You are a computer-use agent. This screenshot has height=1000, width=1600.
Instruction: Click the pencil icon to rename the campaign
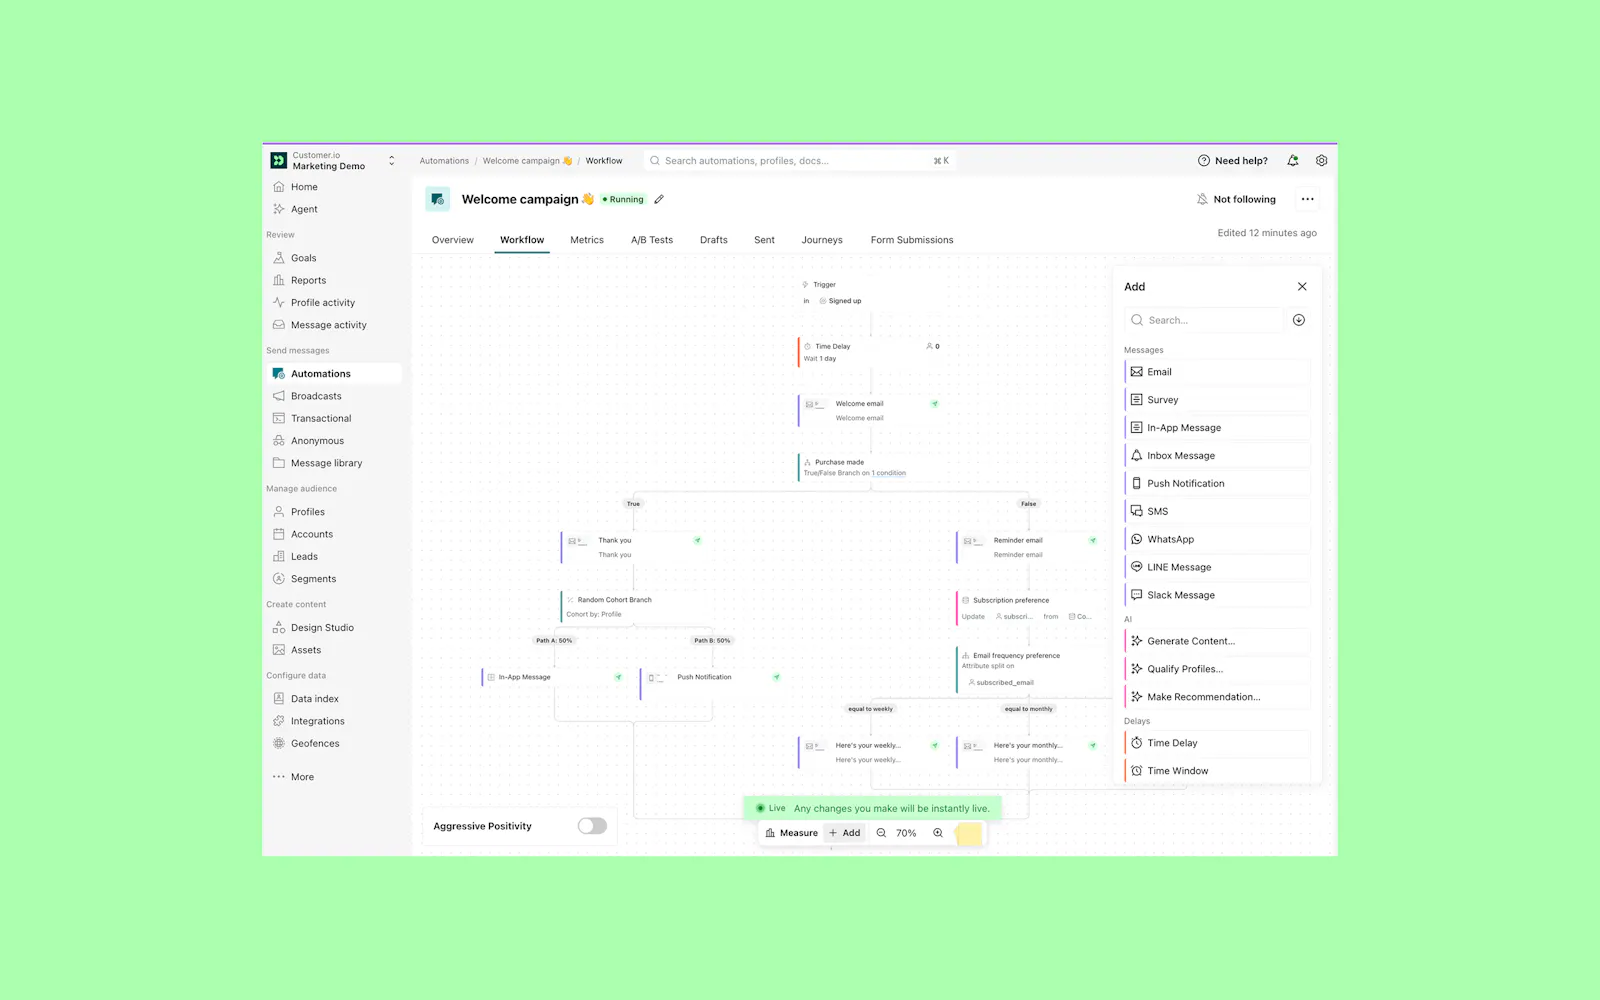[659, 199]
